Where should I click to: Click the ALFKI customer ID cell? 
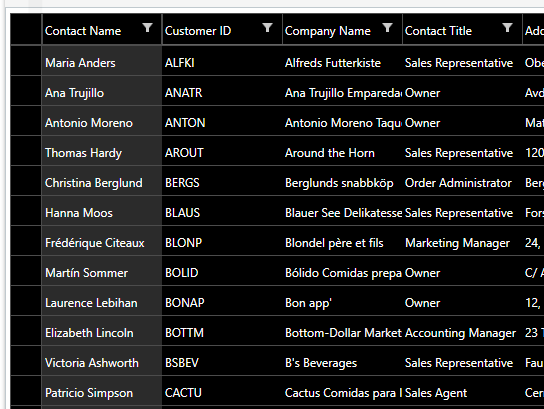click(x=222, y=61)
